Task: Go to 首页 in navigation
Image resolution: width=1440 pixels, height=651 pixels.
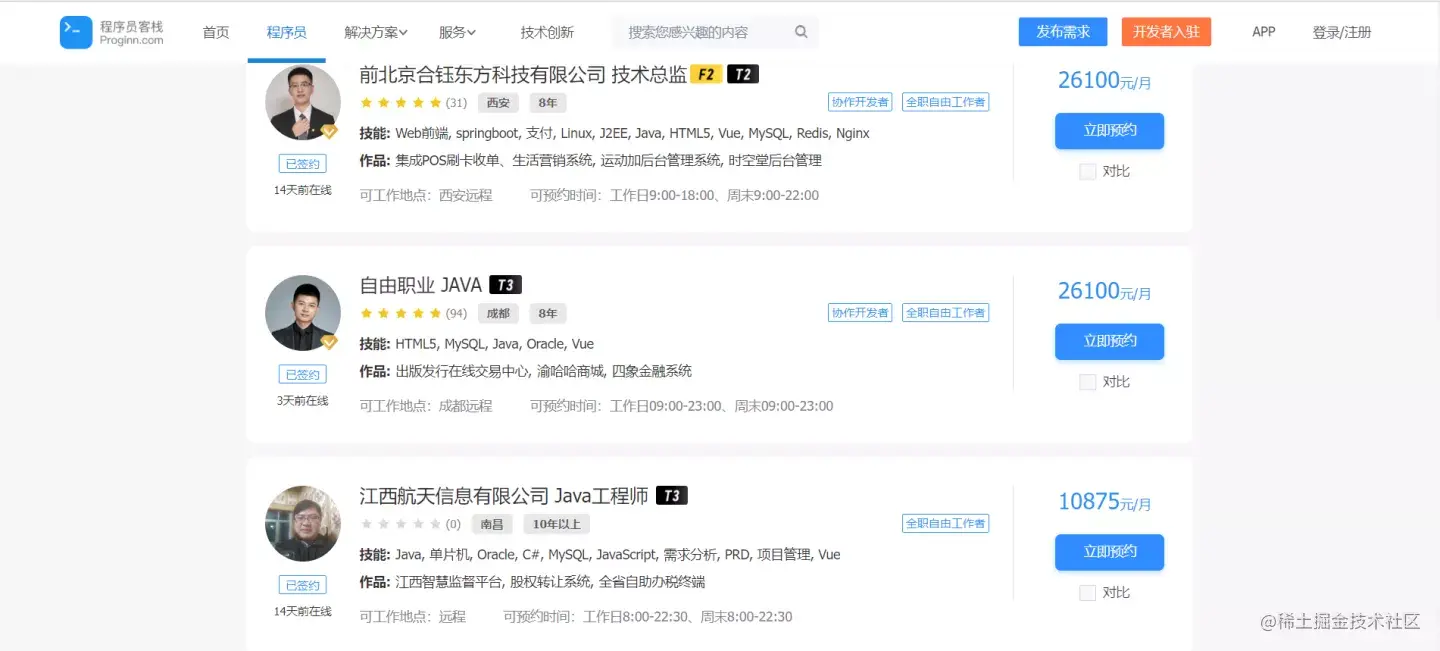Action: click(x=216, y=32)
